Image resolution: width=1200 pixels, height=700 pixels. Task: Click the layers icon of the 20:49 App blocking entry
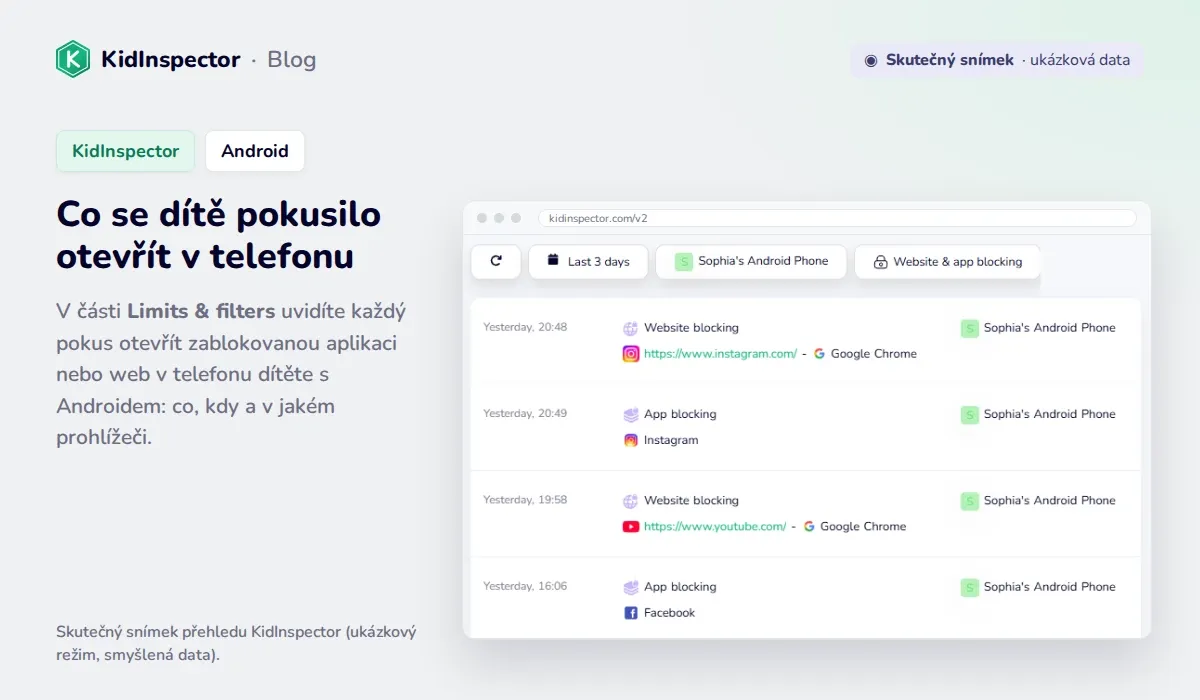tap(630, 414)
